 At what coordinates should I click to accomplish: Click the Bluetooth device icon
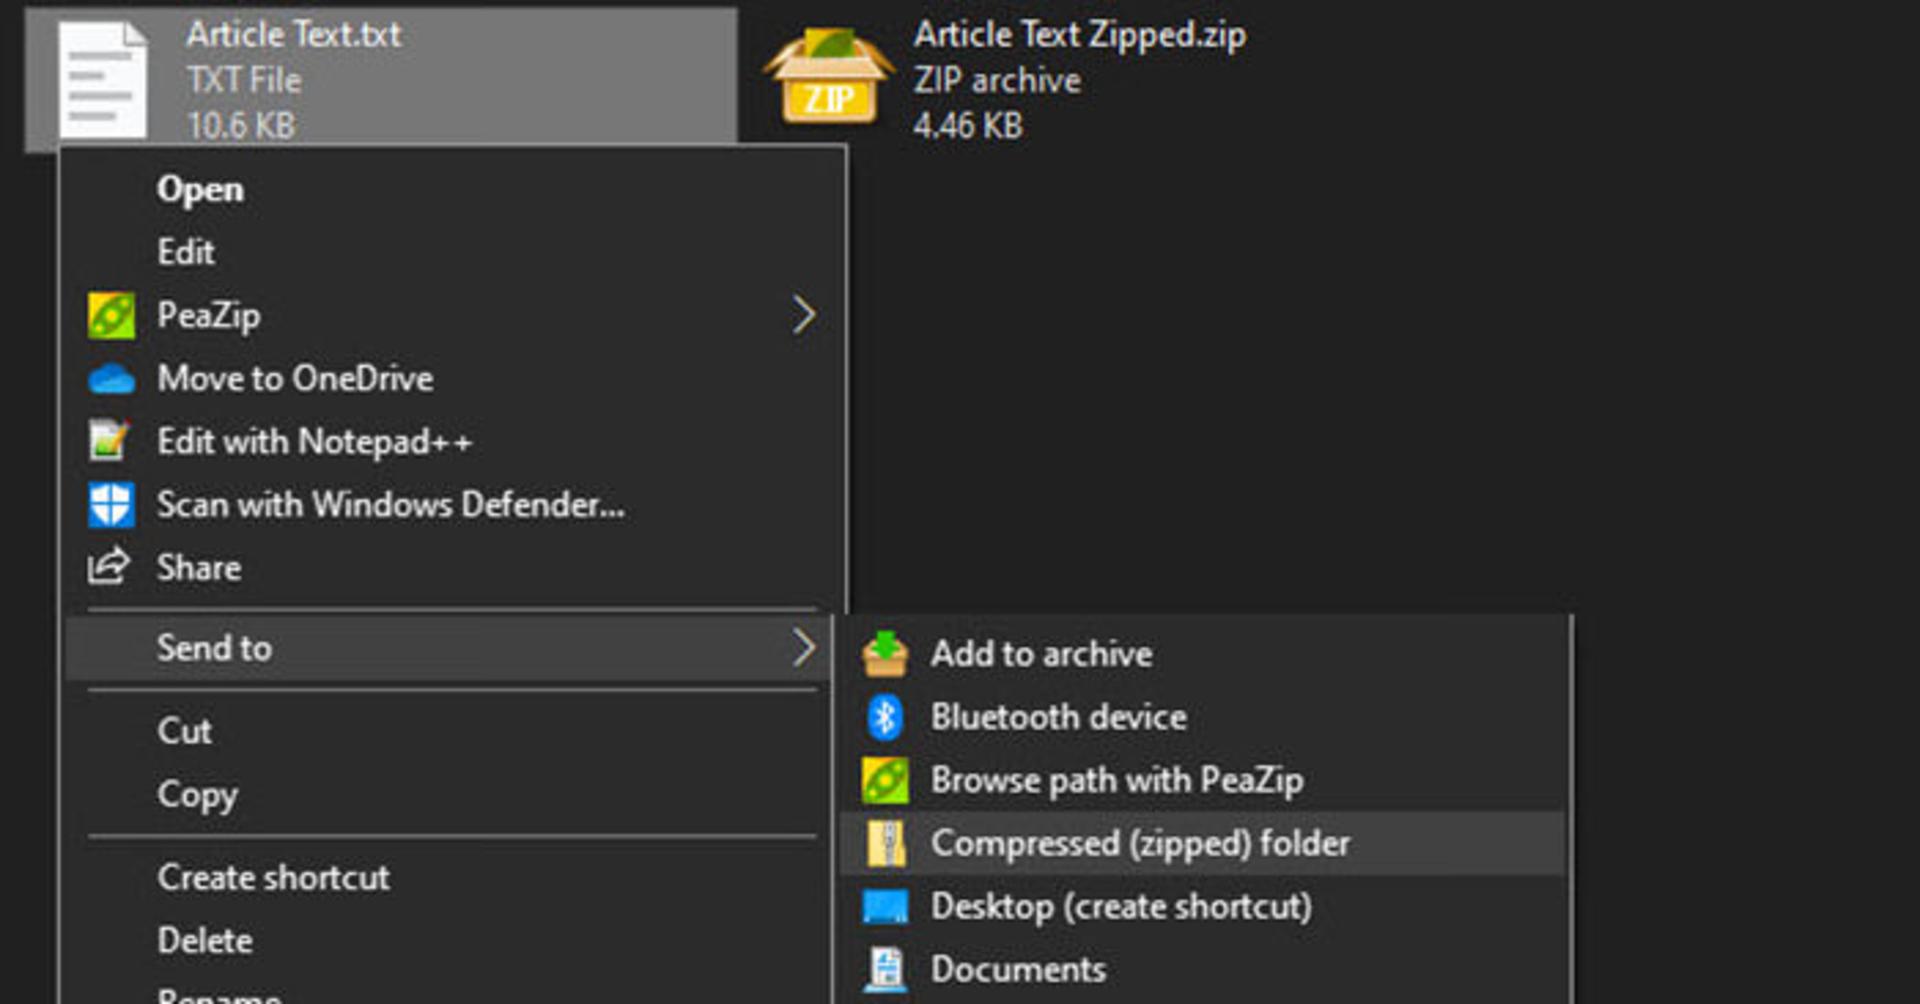coord(885,717)
